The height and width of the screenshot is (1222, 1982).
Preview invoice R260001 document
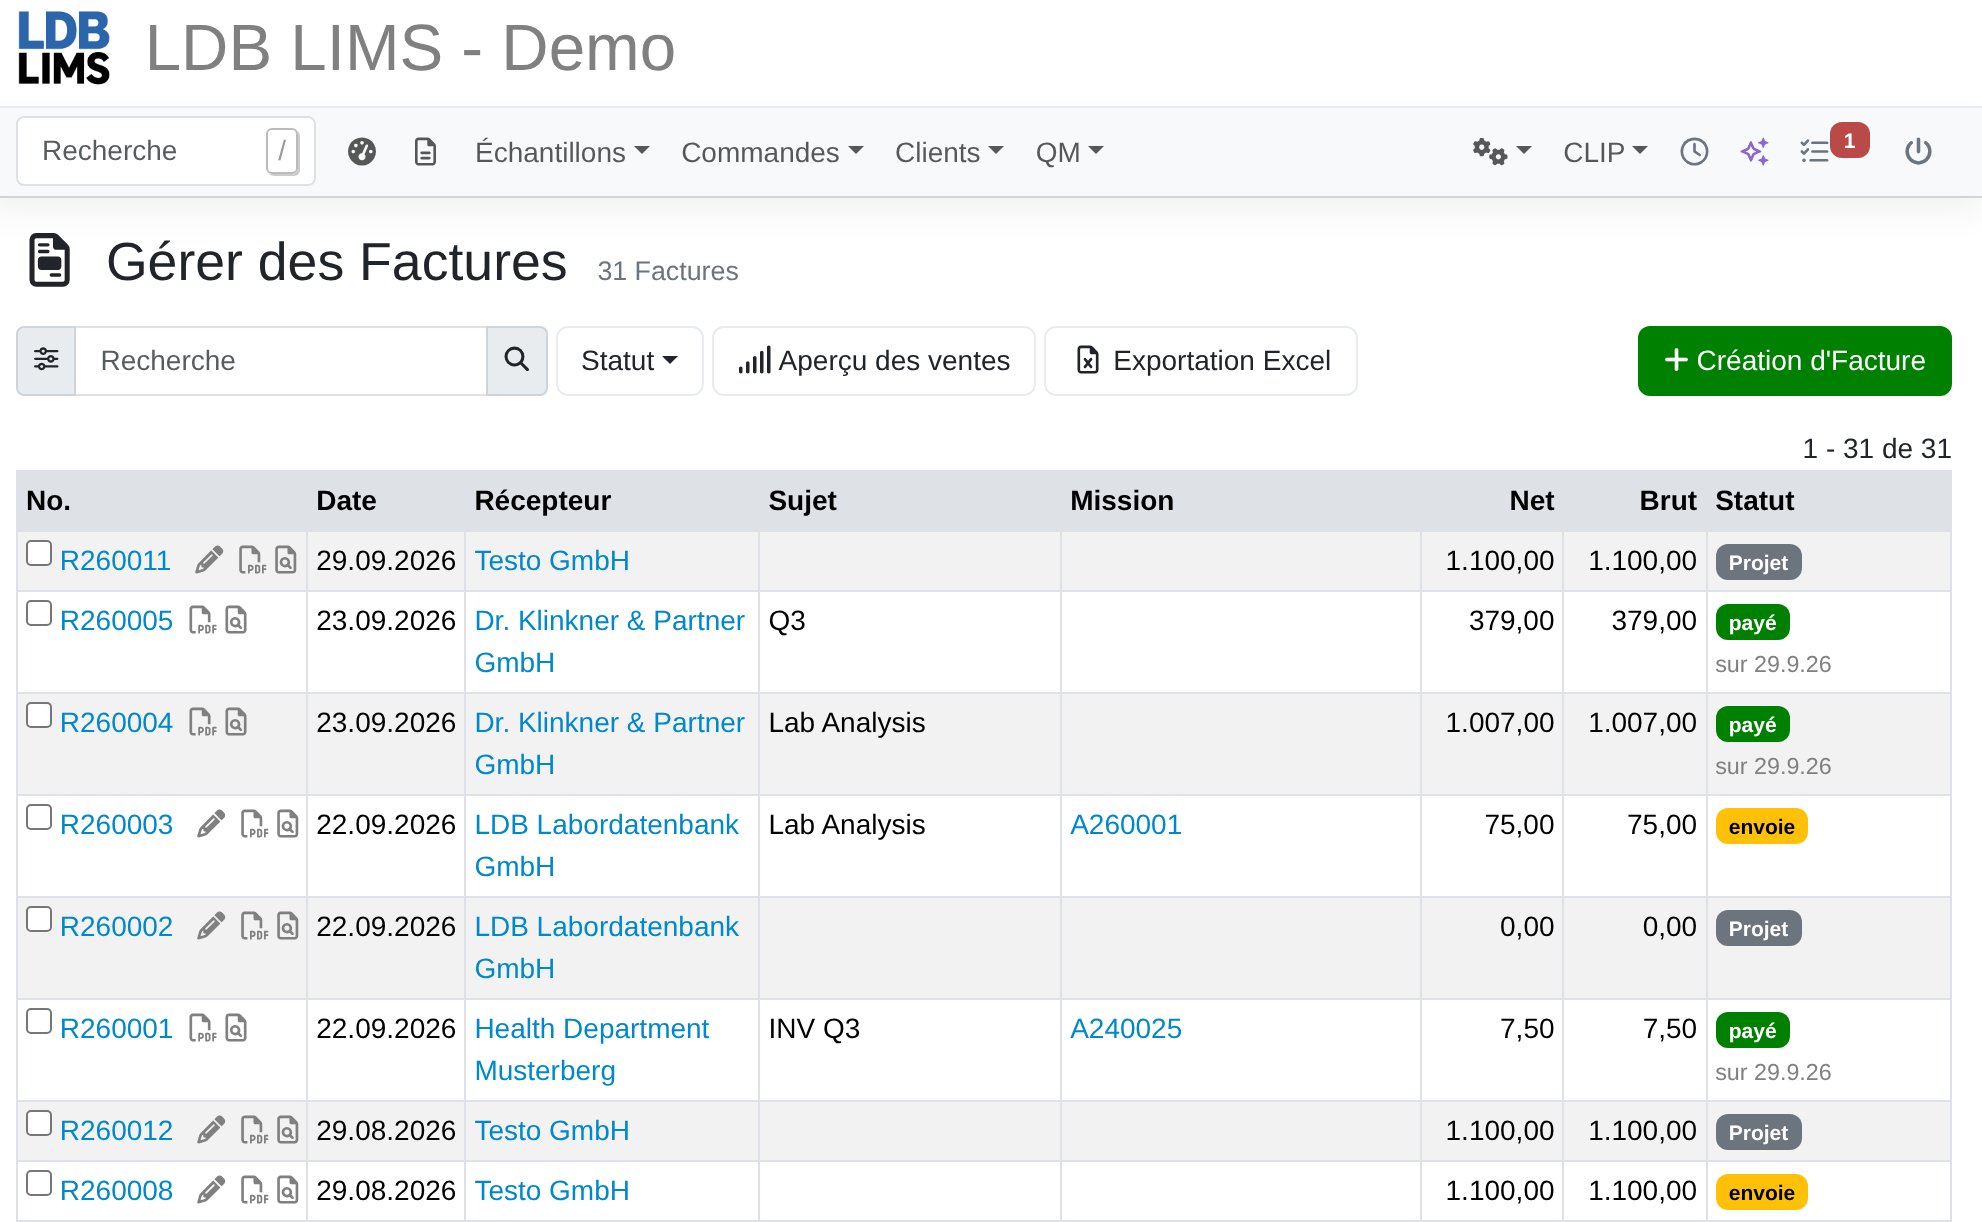click(236, 1029)
